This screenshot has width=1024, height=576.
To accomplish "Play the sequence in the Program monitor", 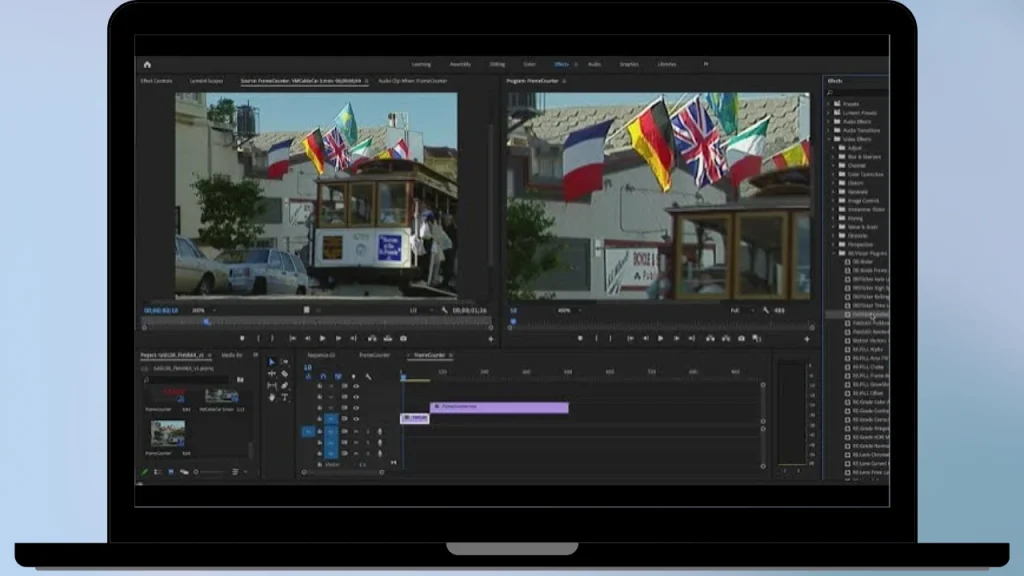I will [661, 338].
